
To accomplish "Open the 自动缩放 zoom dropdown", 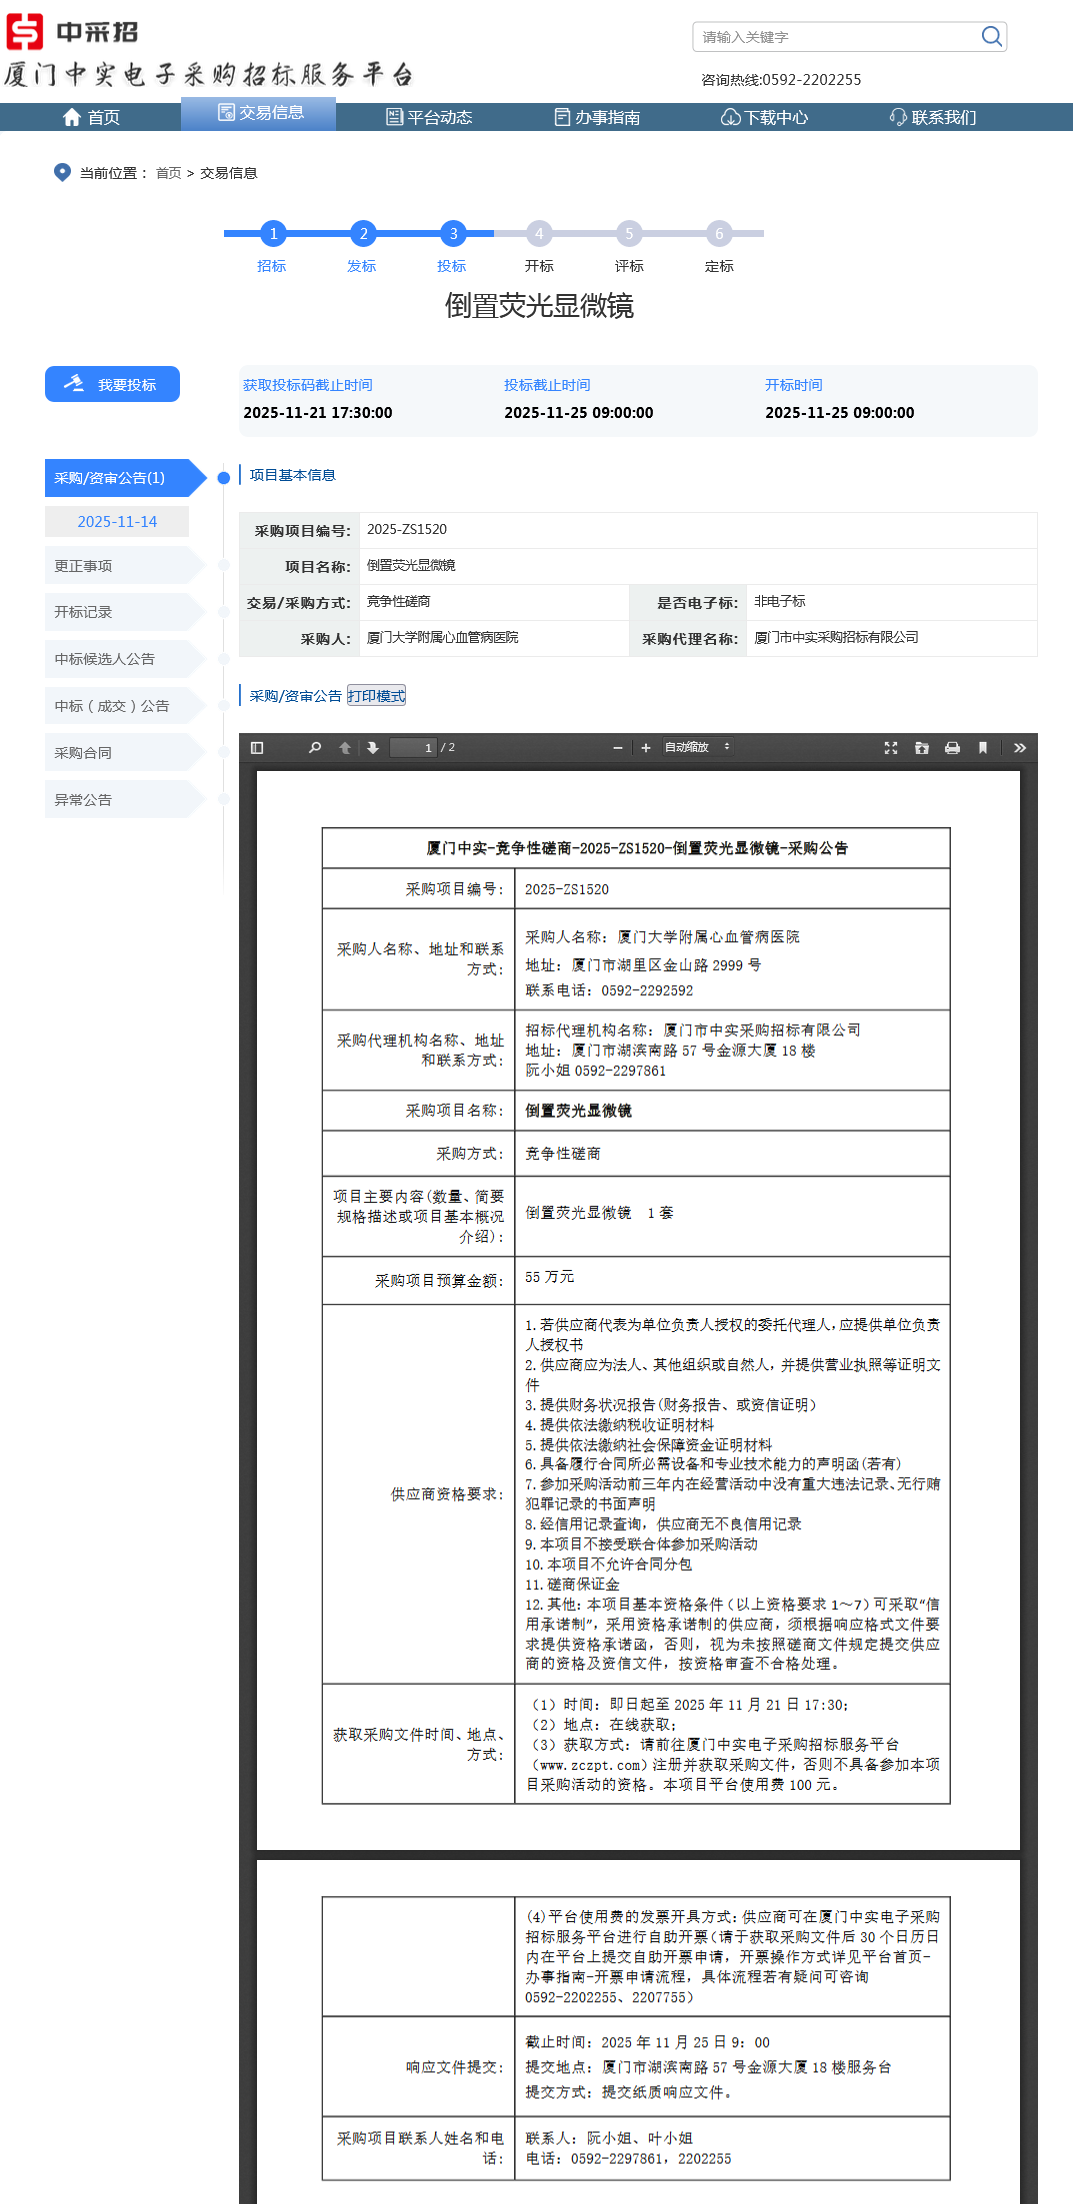I will (x=697, y=747).
